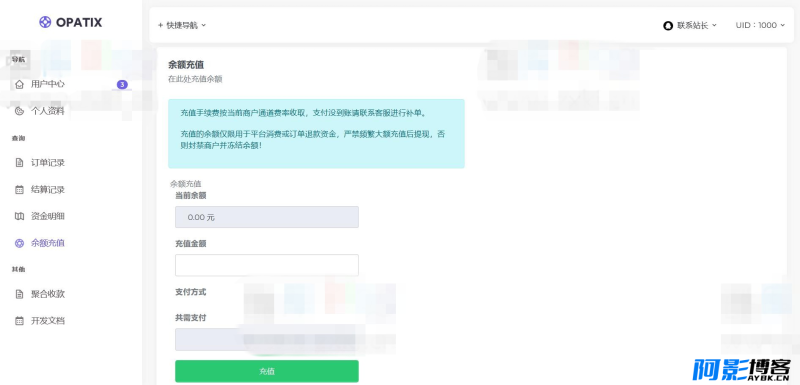Click the book icon beside 资金明细

(19, 216)
